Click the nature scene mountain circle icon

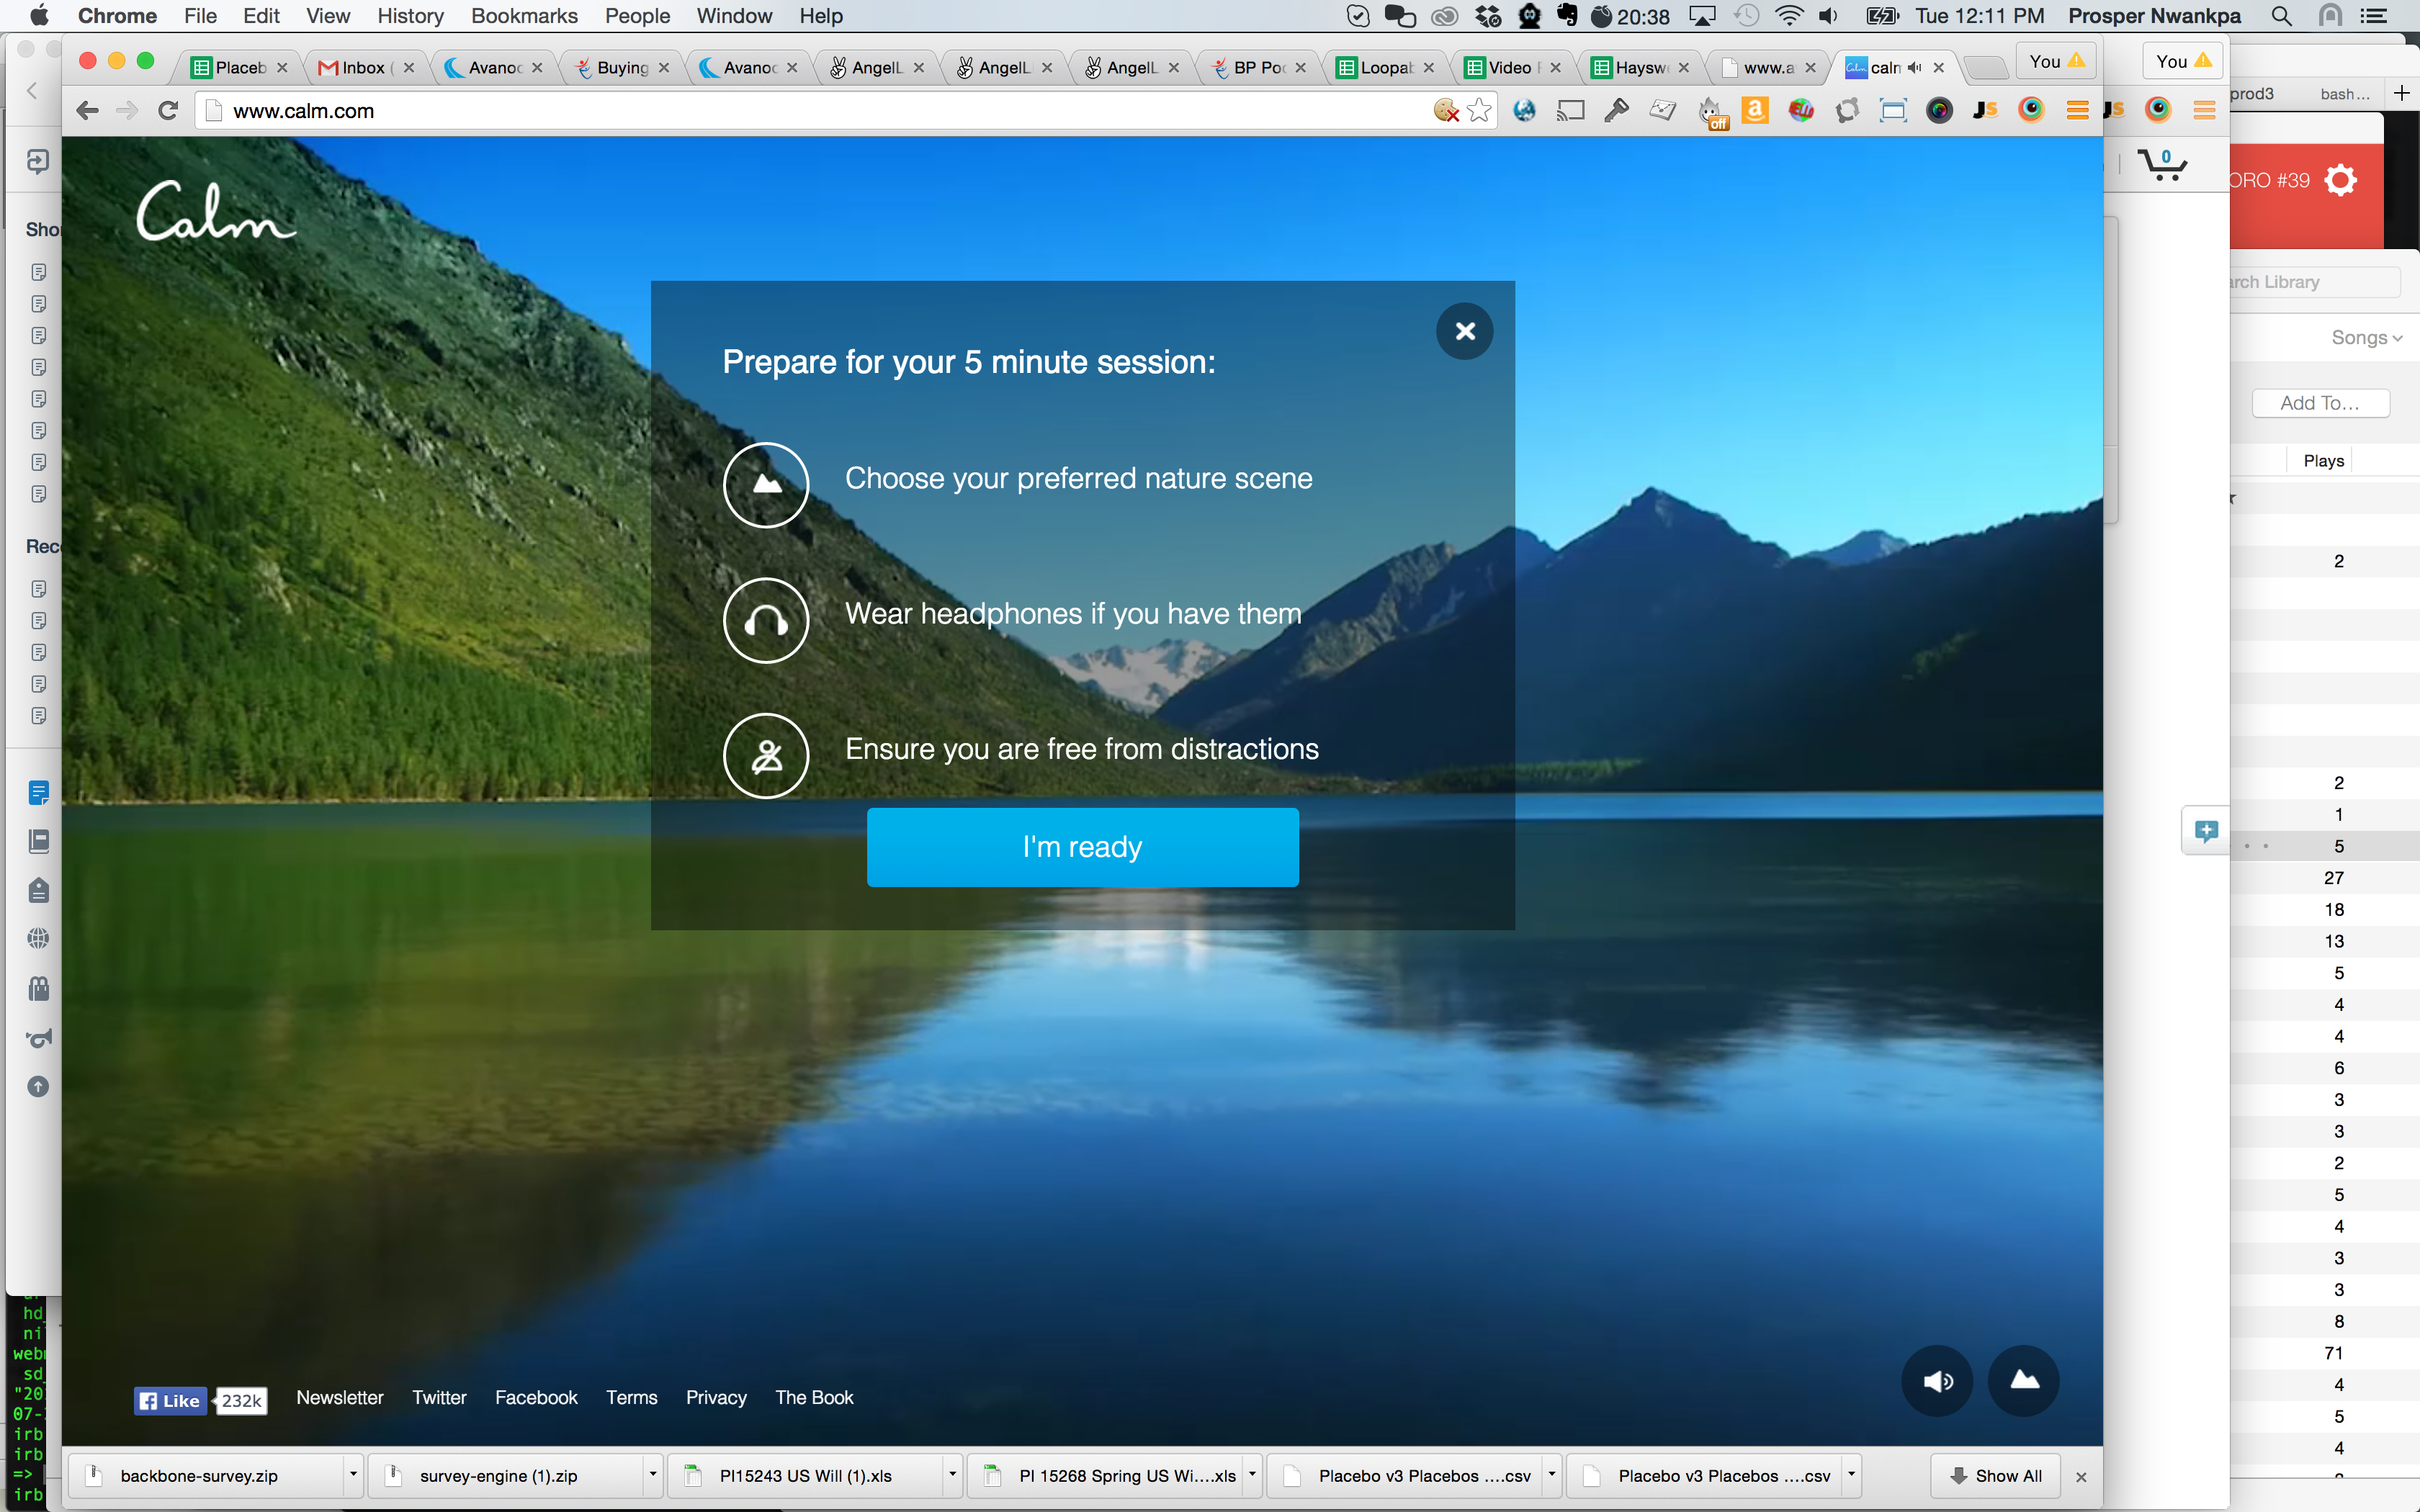[x=766, y=485]
